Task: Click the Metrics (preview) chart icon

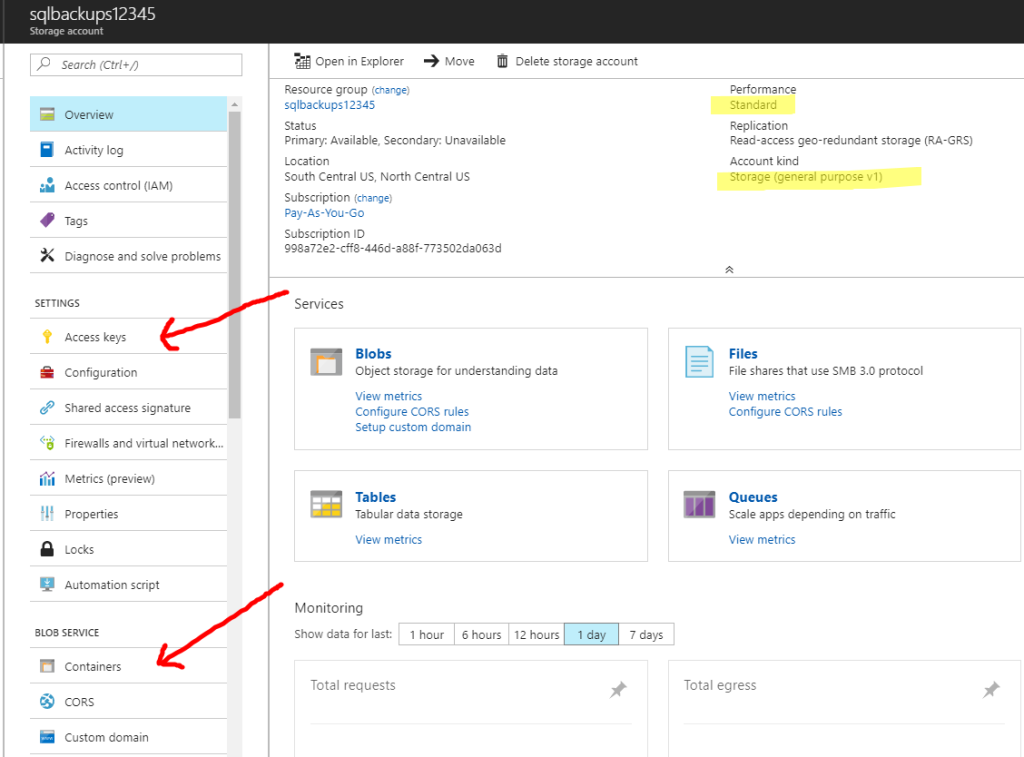Action: point(47,479)
